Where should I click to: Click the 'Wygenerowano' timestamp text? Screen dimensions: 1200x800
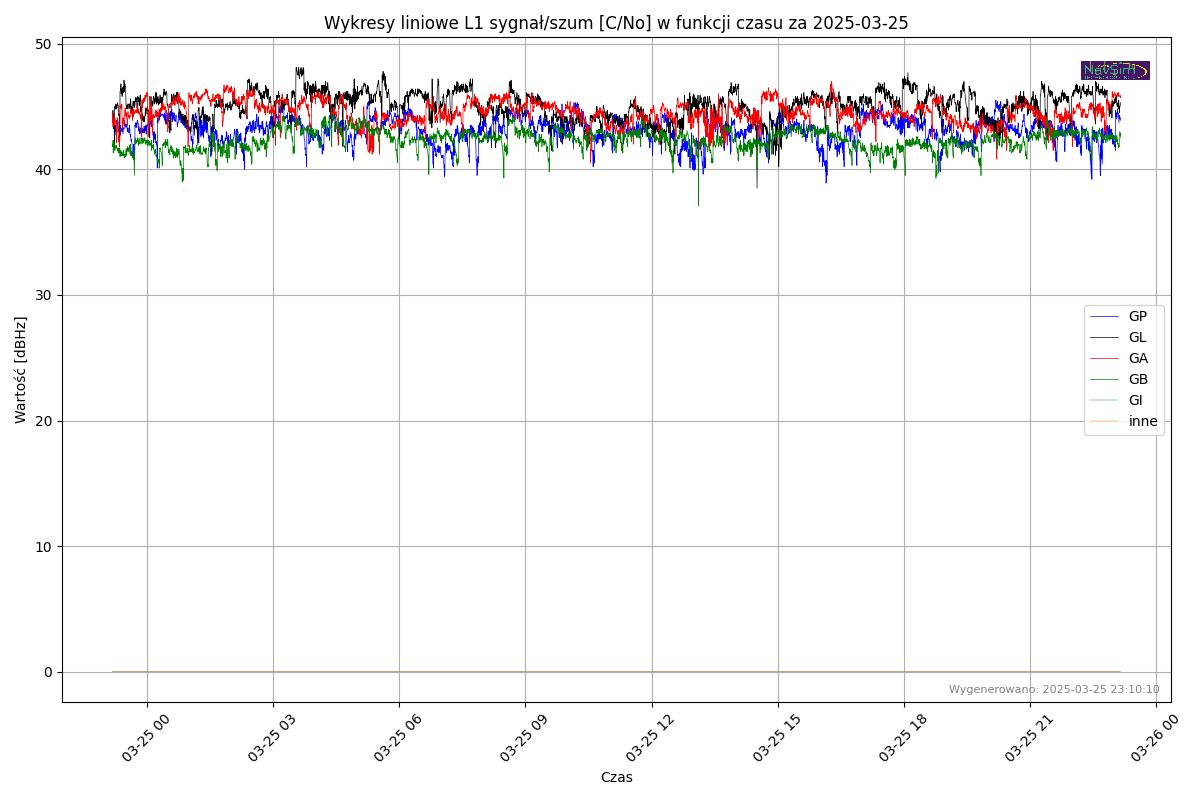(x=1054, y=689)
